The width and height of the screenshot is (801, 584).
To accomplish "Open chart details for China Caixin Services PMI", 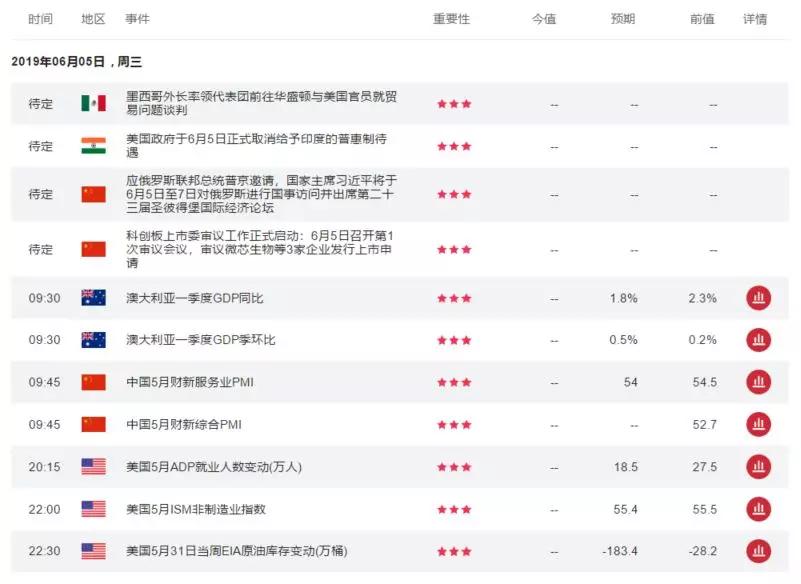I will 758,382.
